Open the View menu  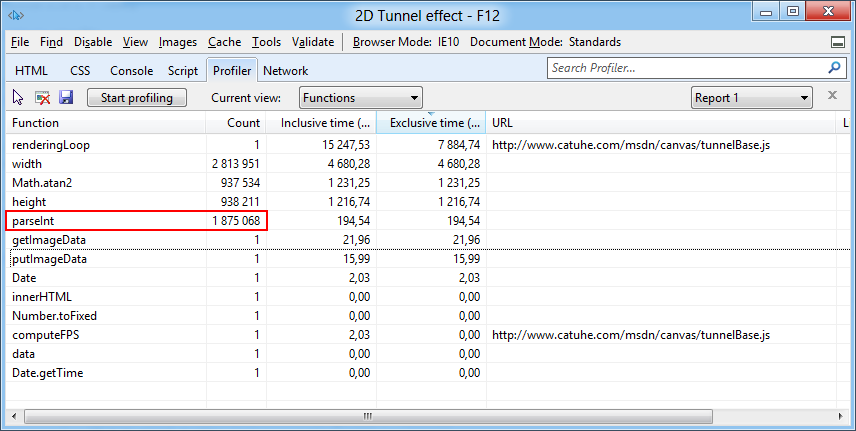tap(135, 42)
